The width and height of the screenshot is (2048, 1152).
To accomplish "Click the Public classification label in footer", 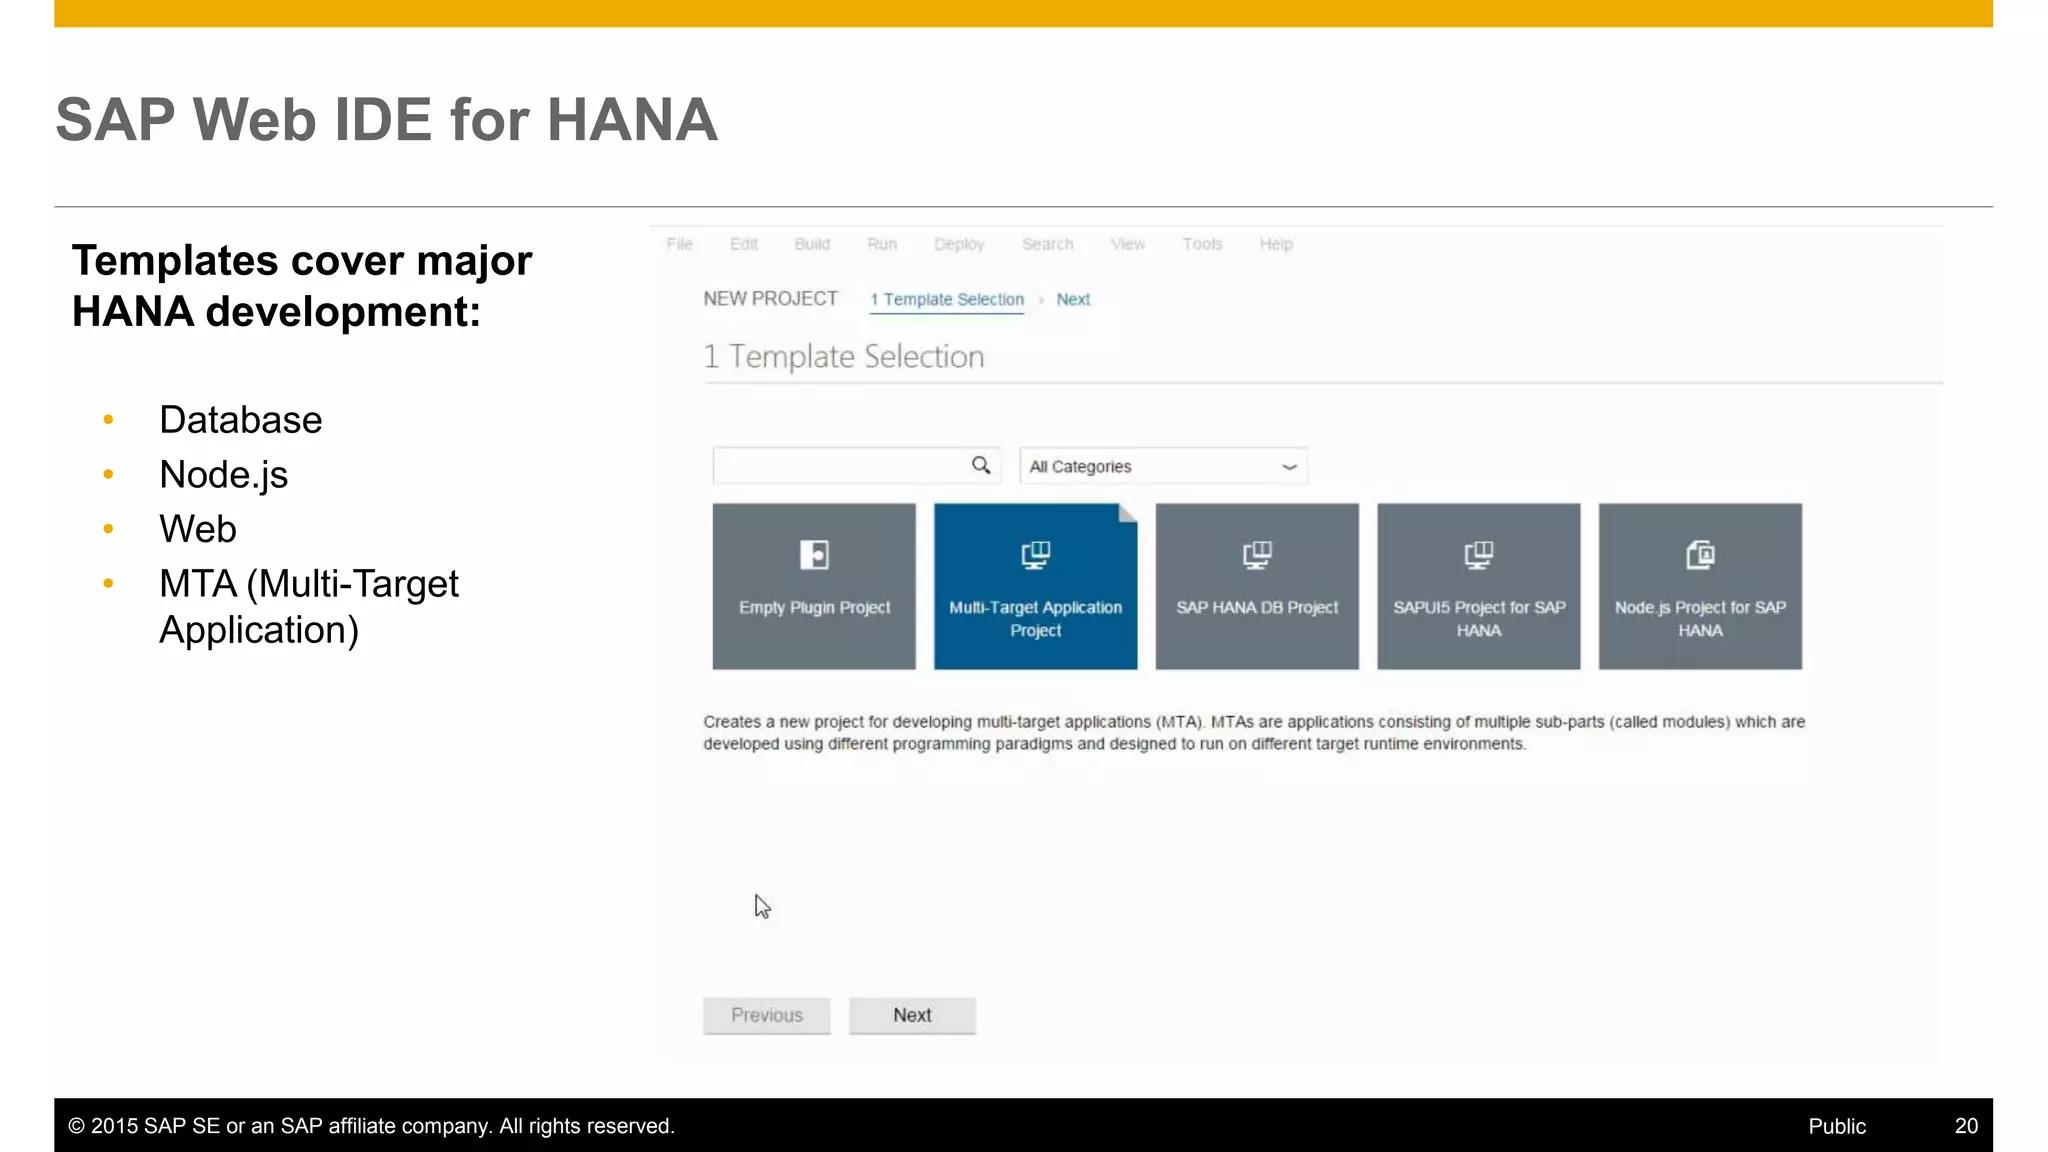I will [x=1837, y=1126].
